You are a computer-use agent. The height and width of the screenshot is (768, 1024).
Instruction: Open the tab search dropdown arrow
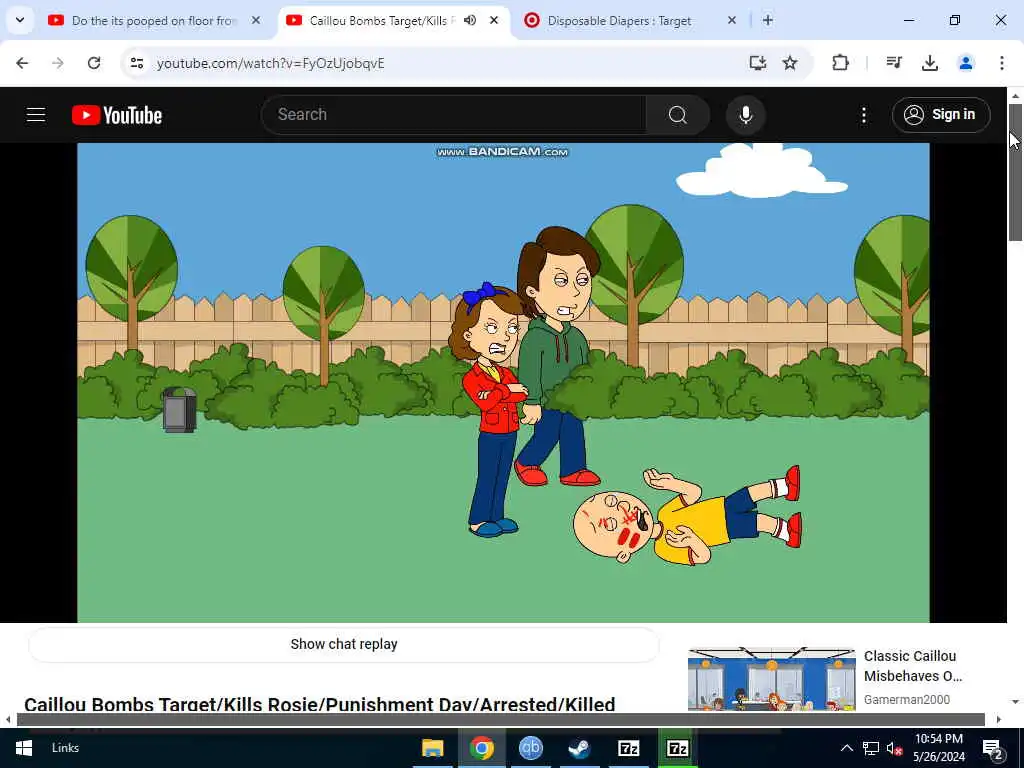click(20, 20)
